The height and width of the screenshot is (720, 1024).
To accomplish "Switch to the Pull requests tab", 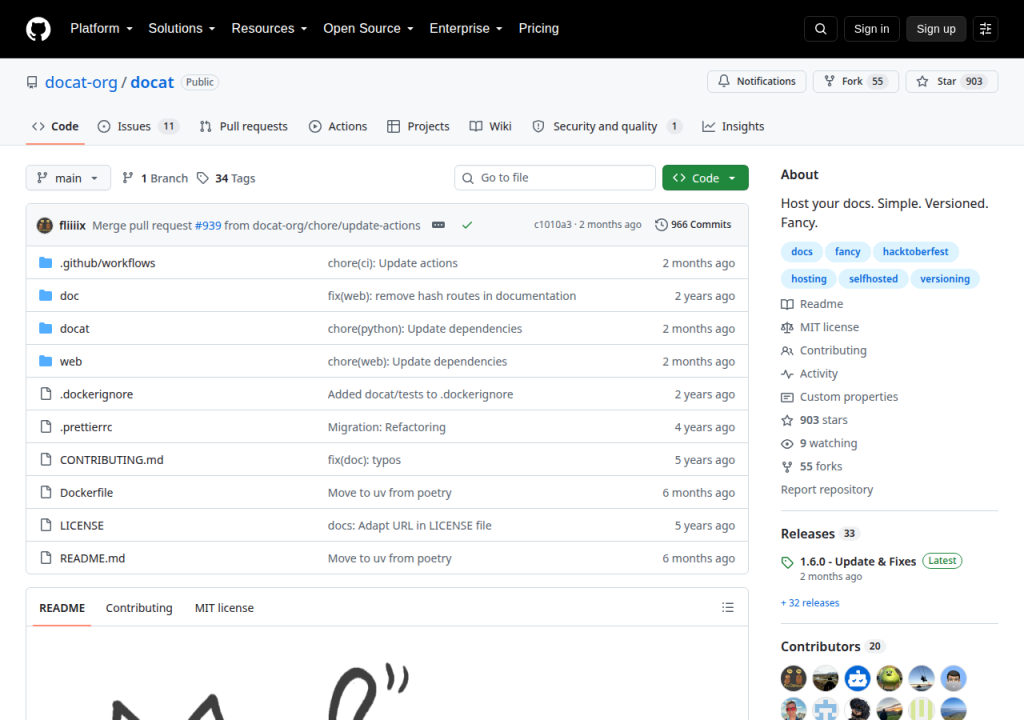I will [244, 127].
